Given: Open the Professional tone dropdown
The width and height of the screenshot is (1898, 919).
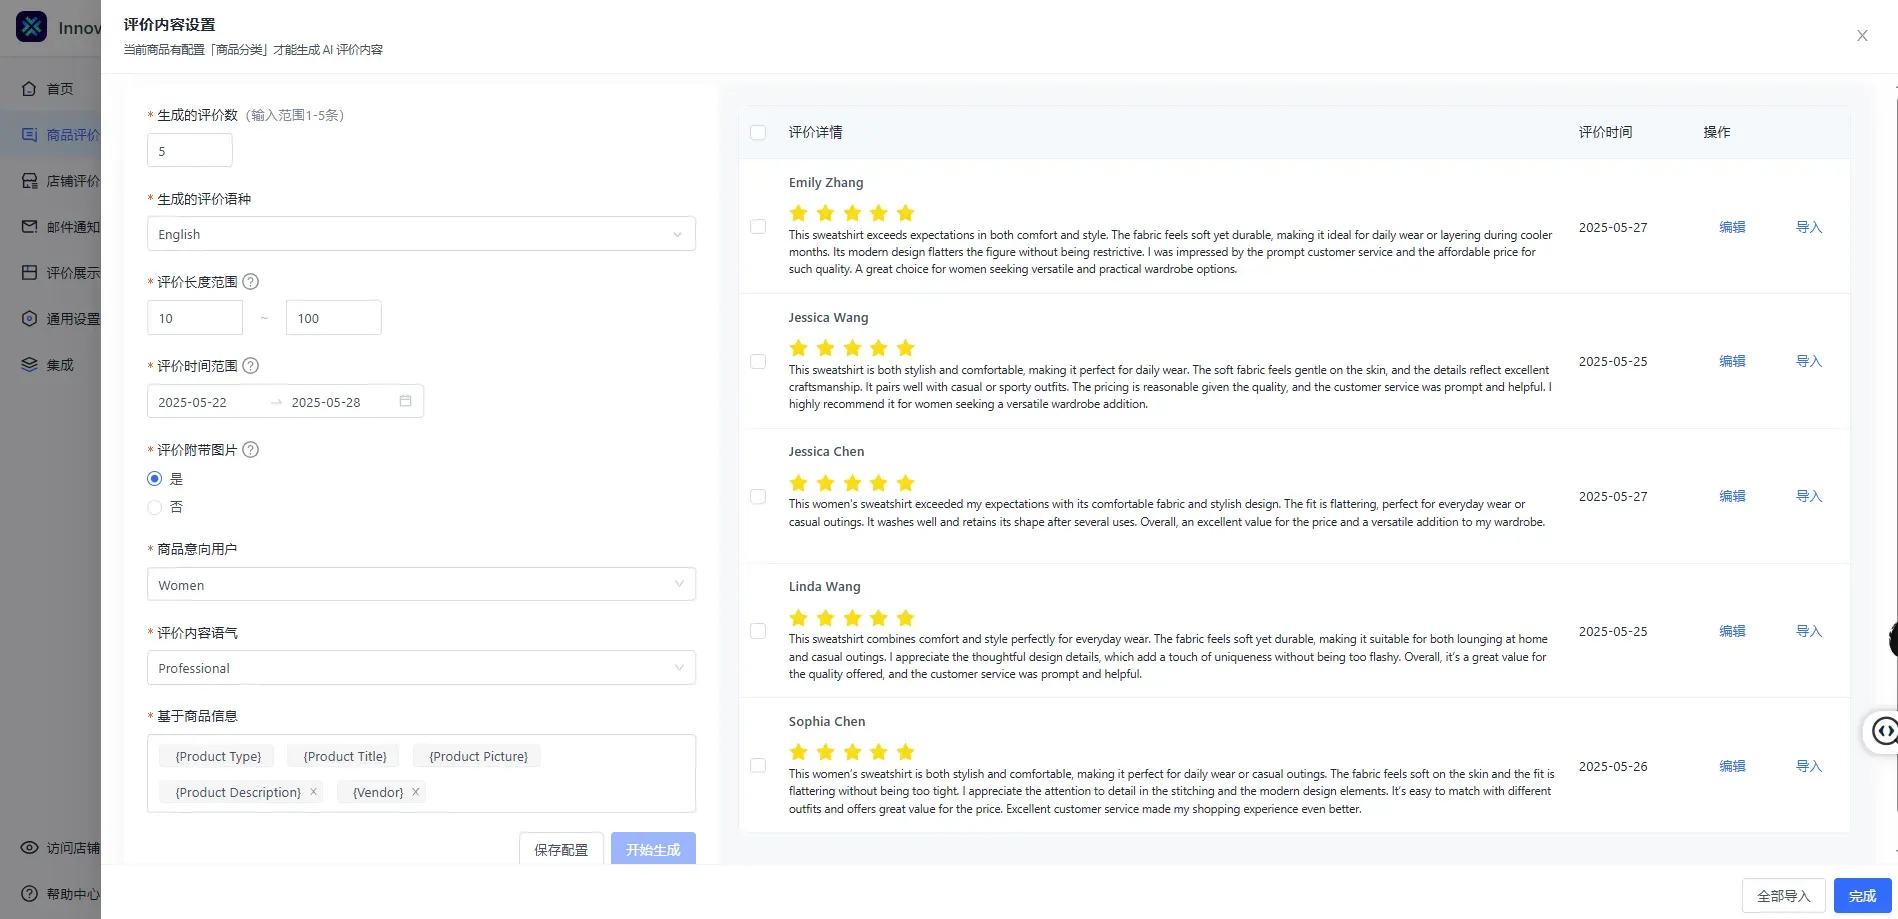Looking at the screenshot, I should [421, 668].
